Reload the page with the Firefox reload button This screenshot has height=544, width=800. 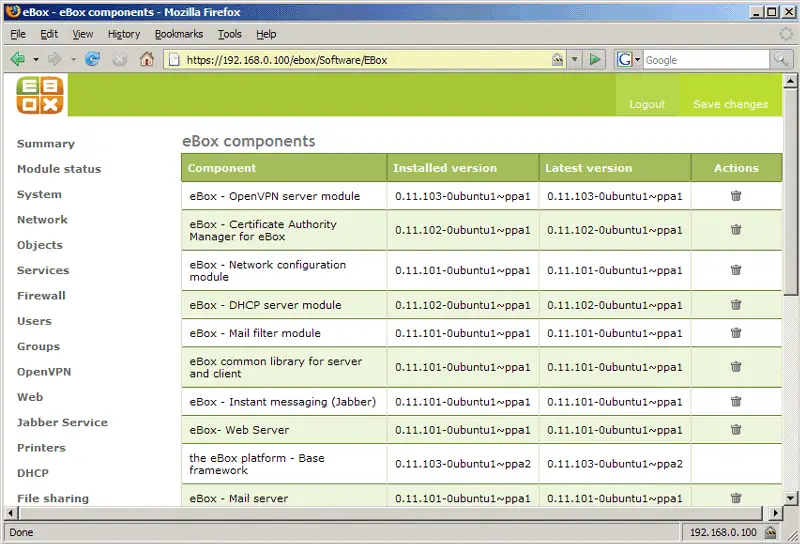coord(93,59)
